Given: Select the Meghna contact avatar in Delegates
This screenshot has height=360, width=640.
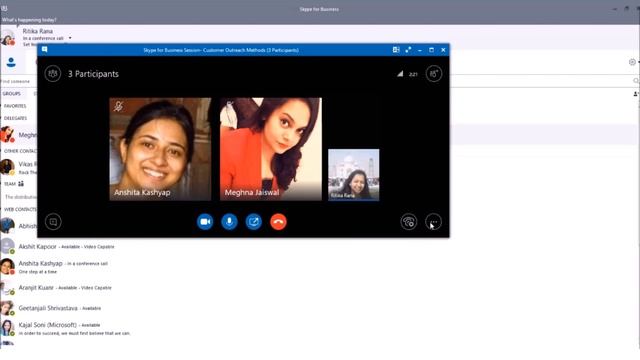Looking at the screenshot, I should (x=7, y=135).
